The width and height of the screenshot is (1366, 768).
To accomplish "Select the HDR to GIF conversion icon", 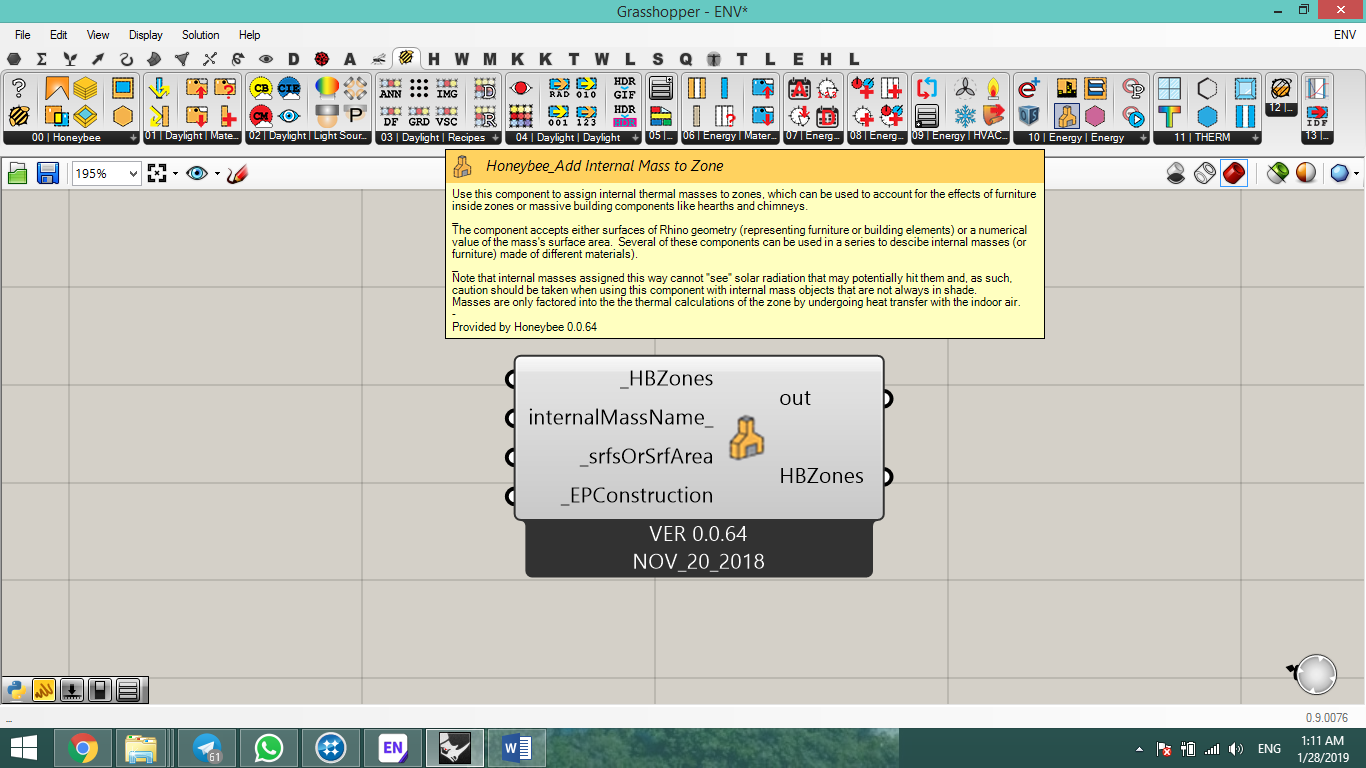I will coord(624,88).
